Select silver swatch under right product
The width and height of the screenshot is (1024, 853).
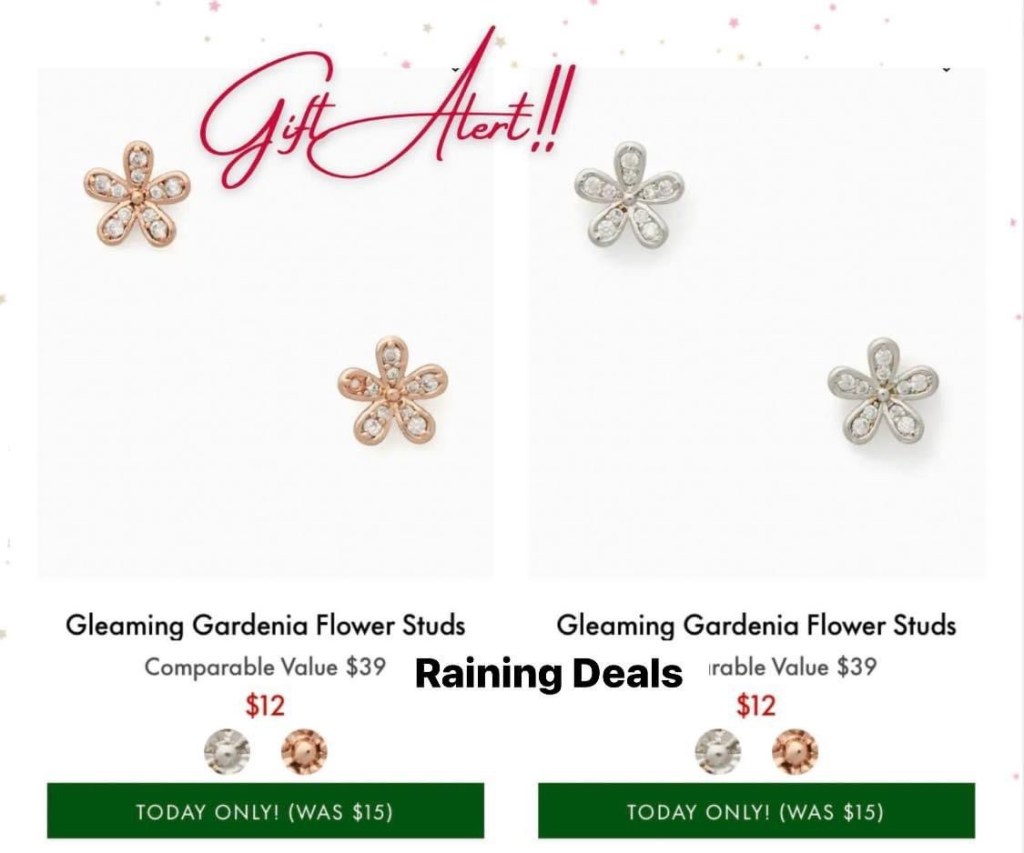[718, 751]
